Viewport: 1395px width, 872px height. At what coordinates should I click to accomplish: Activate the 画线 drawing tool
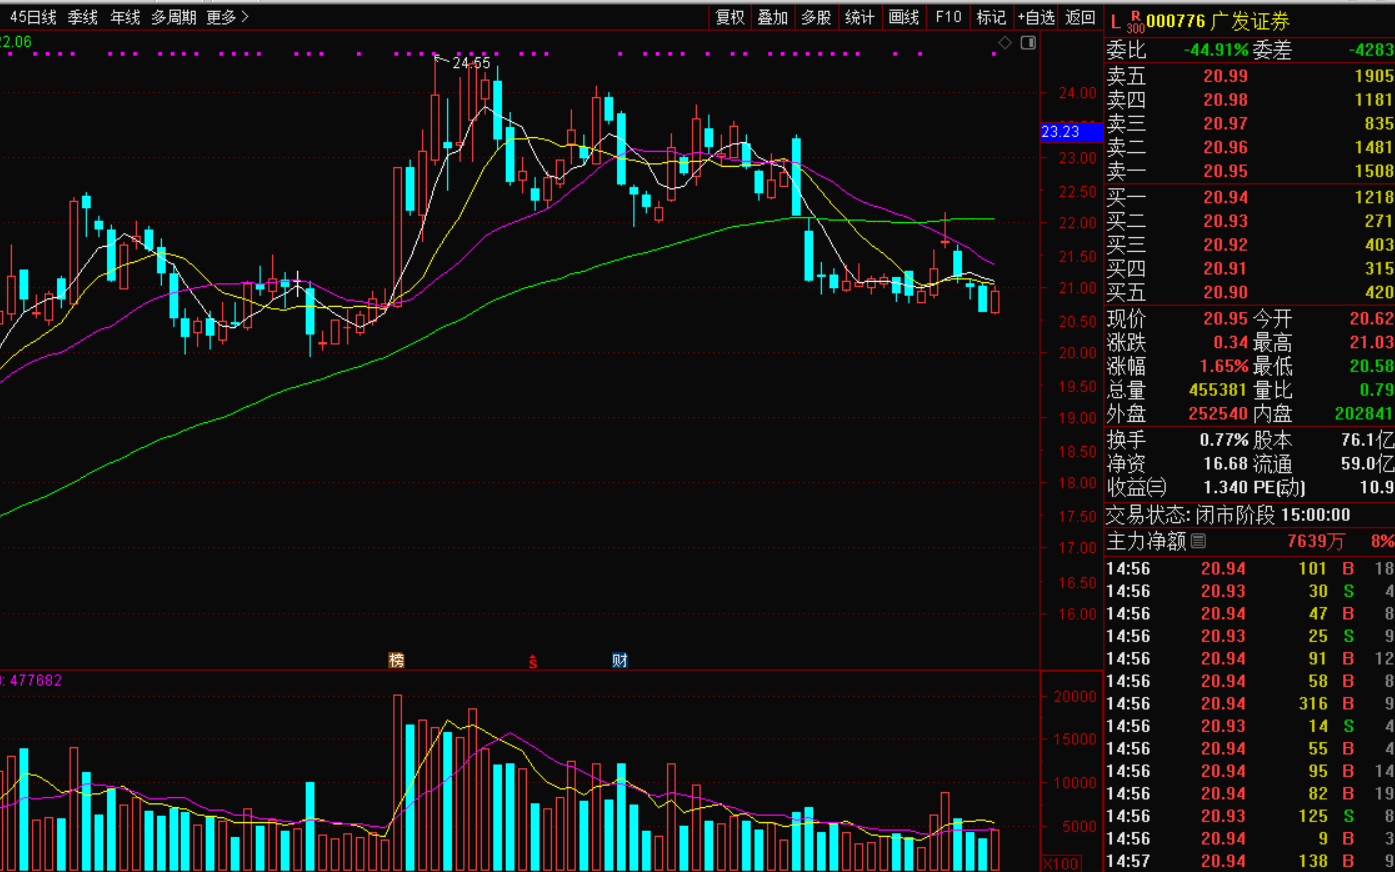(x=904, y=17)
